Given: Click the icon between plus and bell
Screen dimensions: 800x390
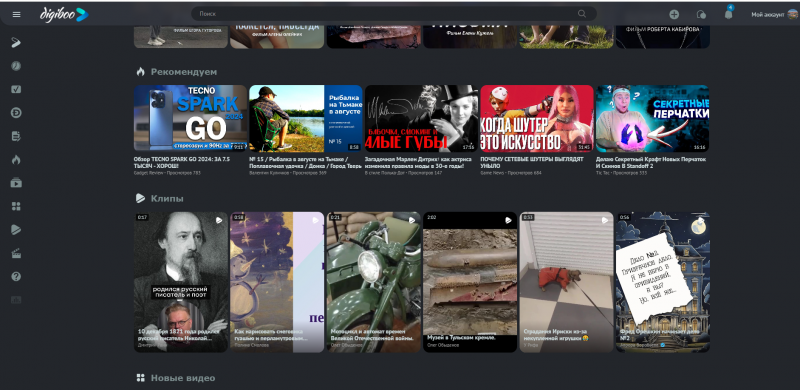Looking at the screenshot, I should (702, 14).
